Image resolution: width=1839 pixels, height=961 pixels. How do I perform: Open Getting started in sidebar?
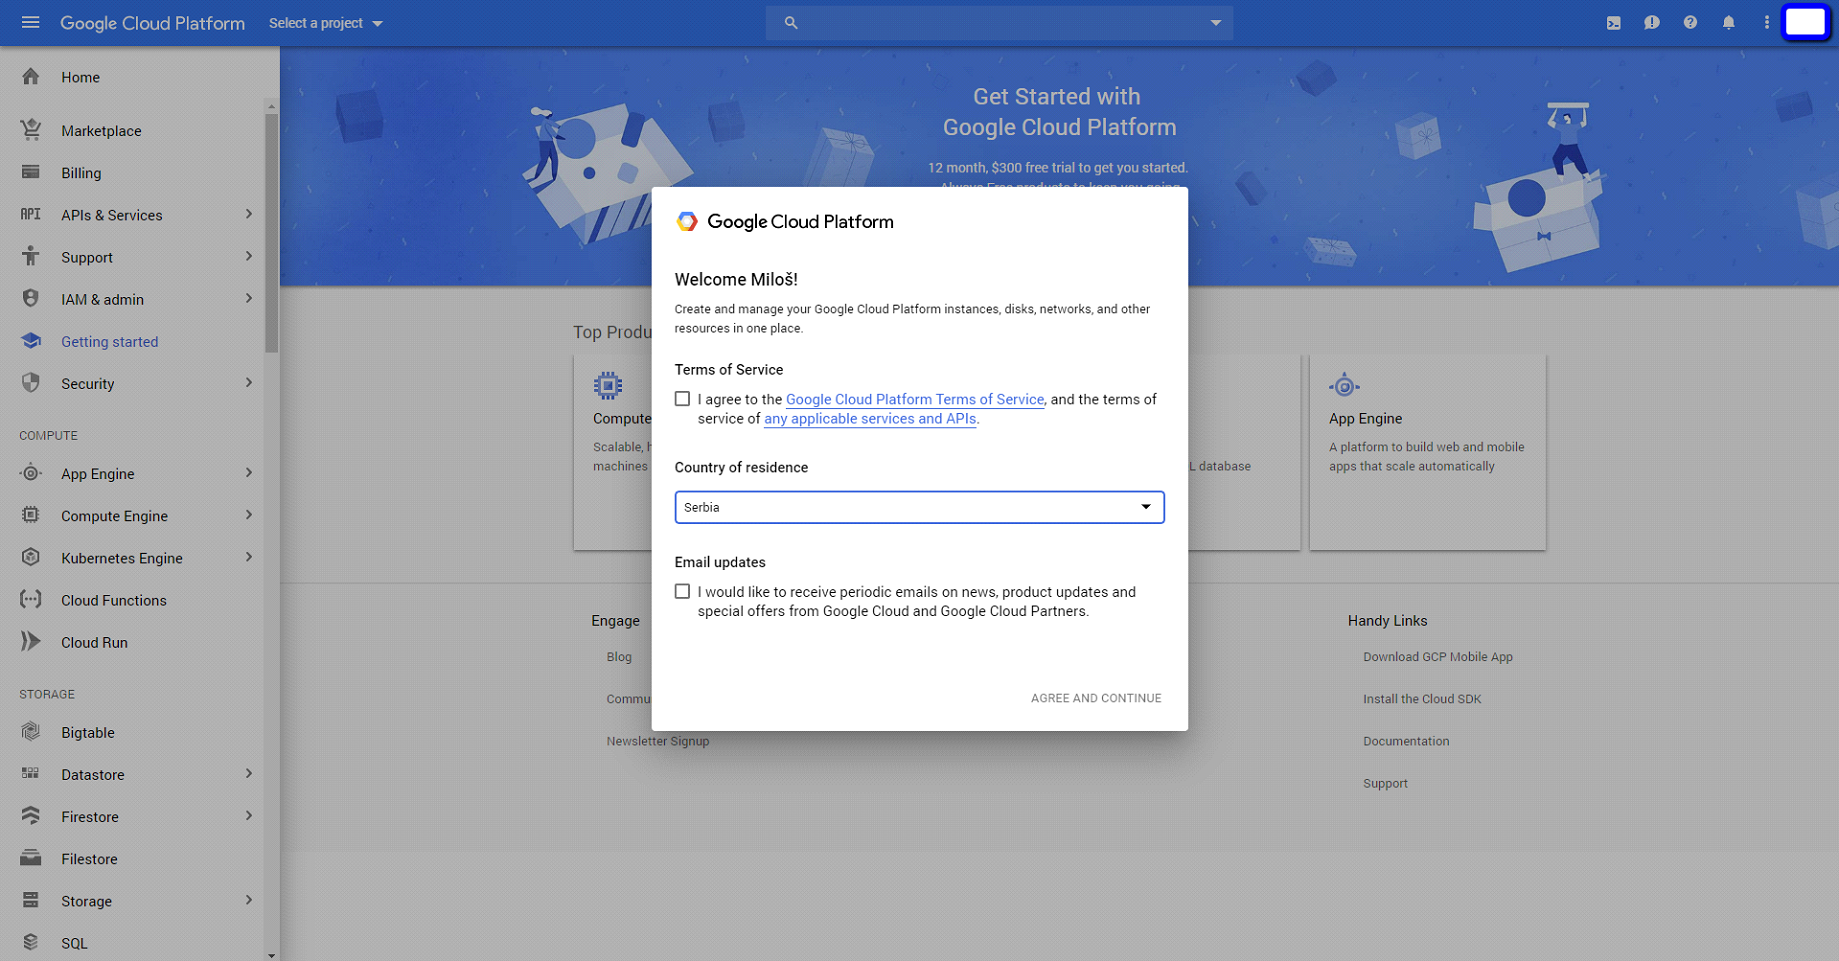tap(109, 342)
